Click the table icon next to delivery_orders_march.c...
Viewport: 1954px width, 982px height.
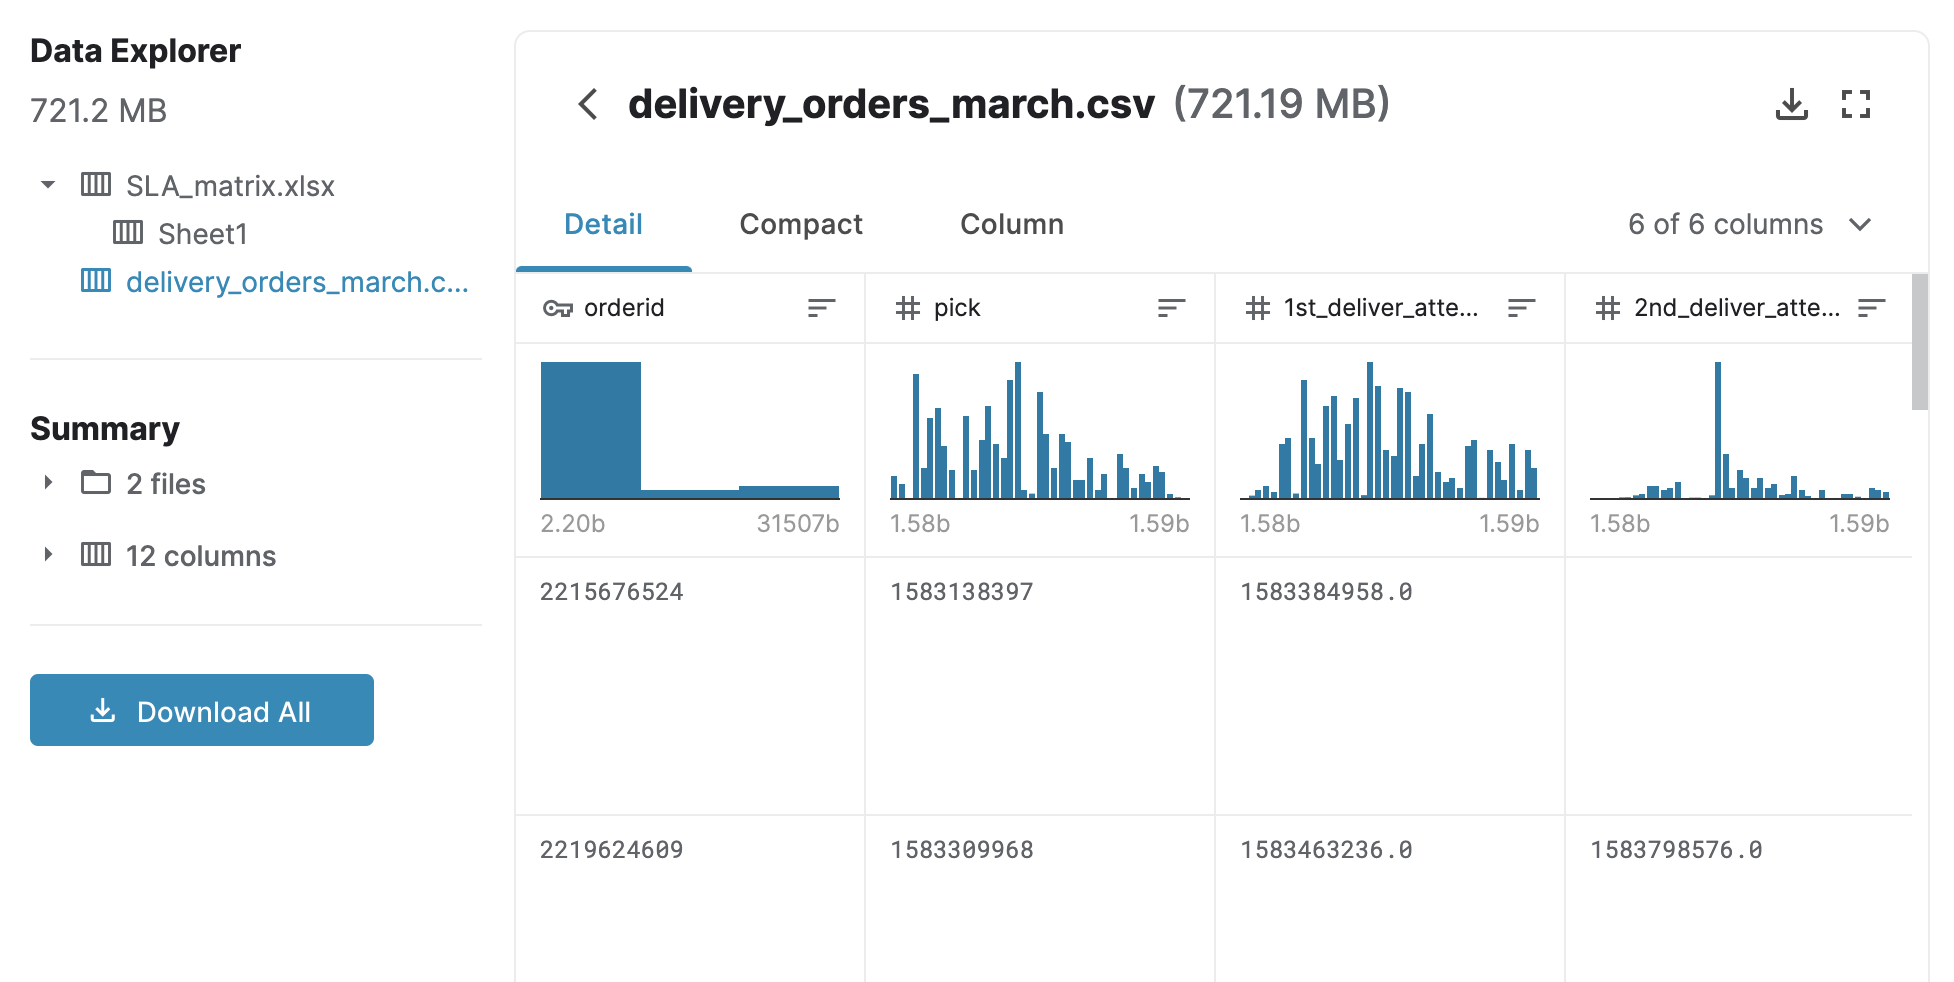point(96,280)
